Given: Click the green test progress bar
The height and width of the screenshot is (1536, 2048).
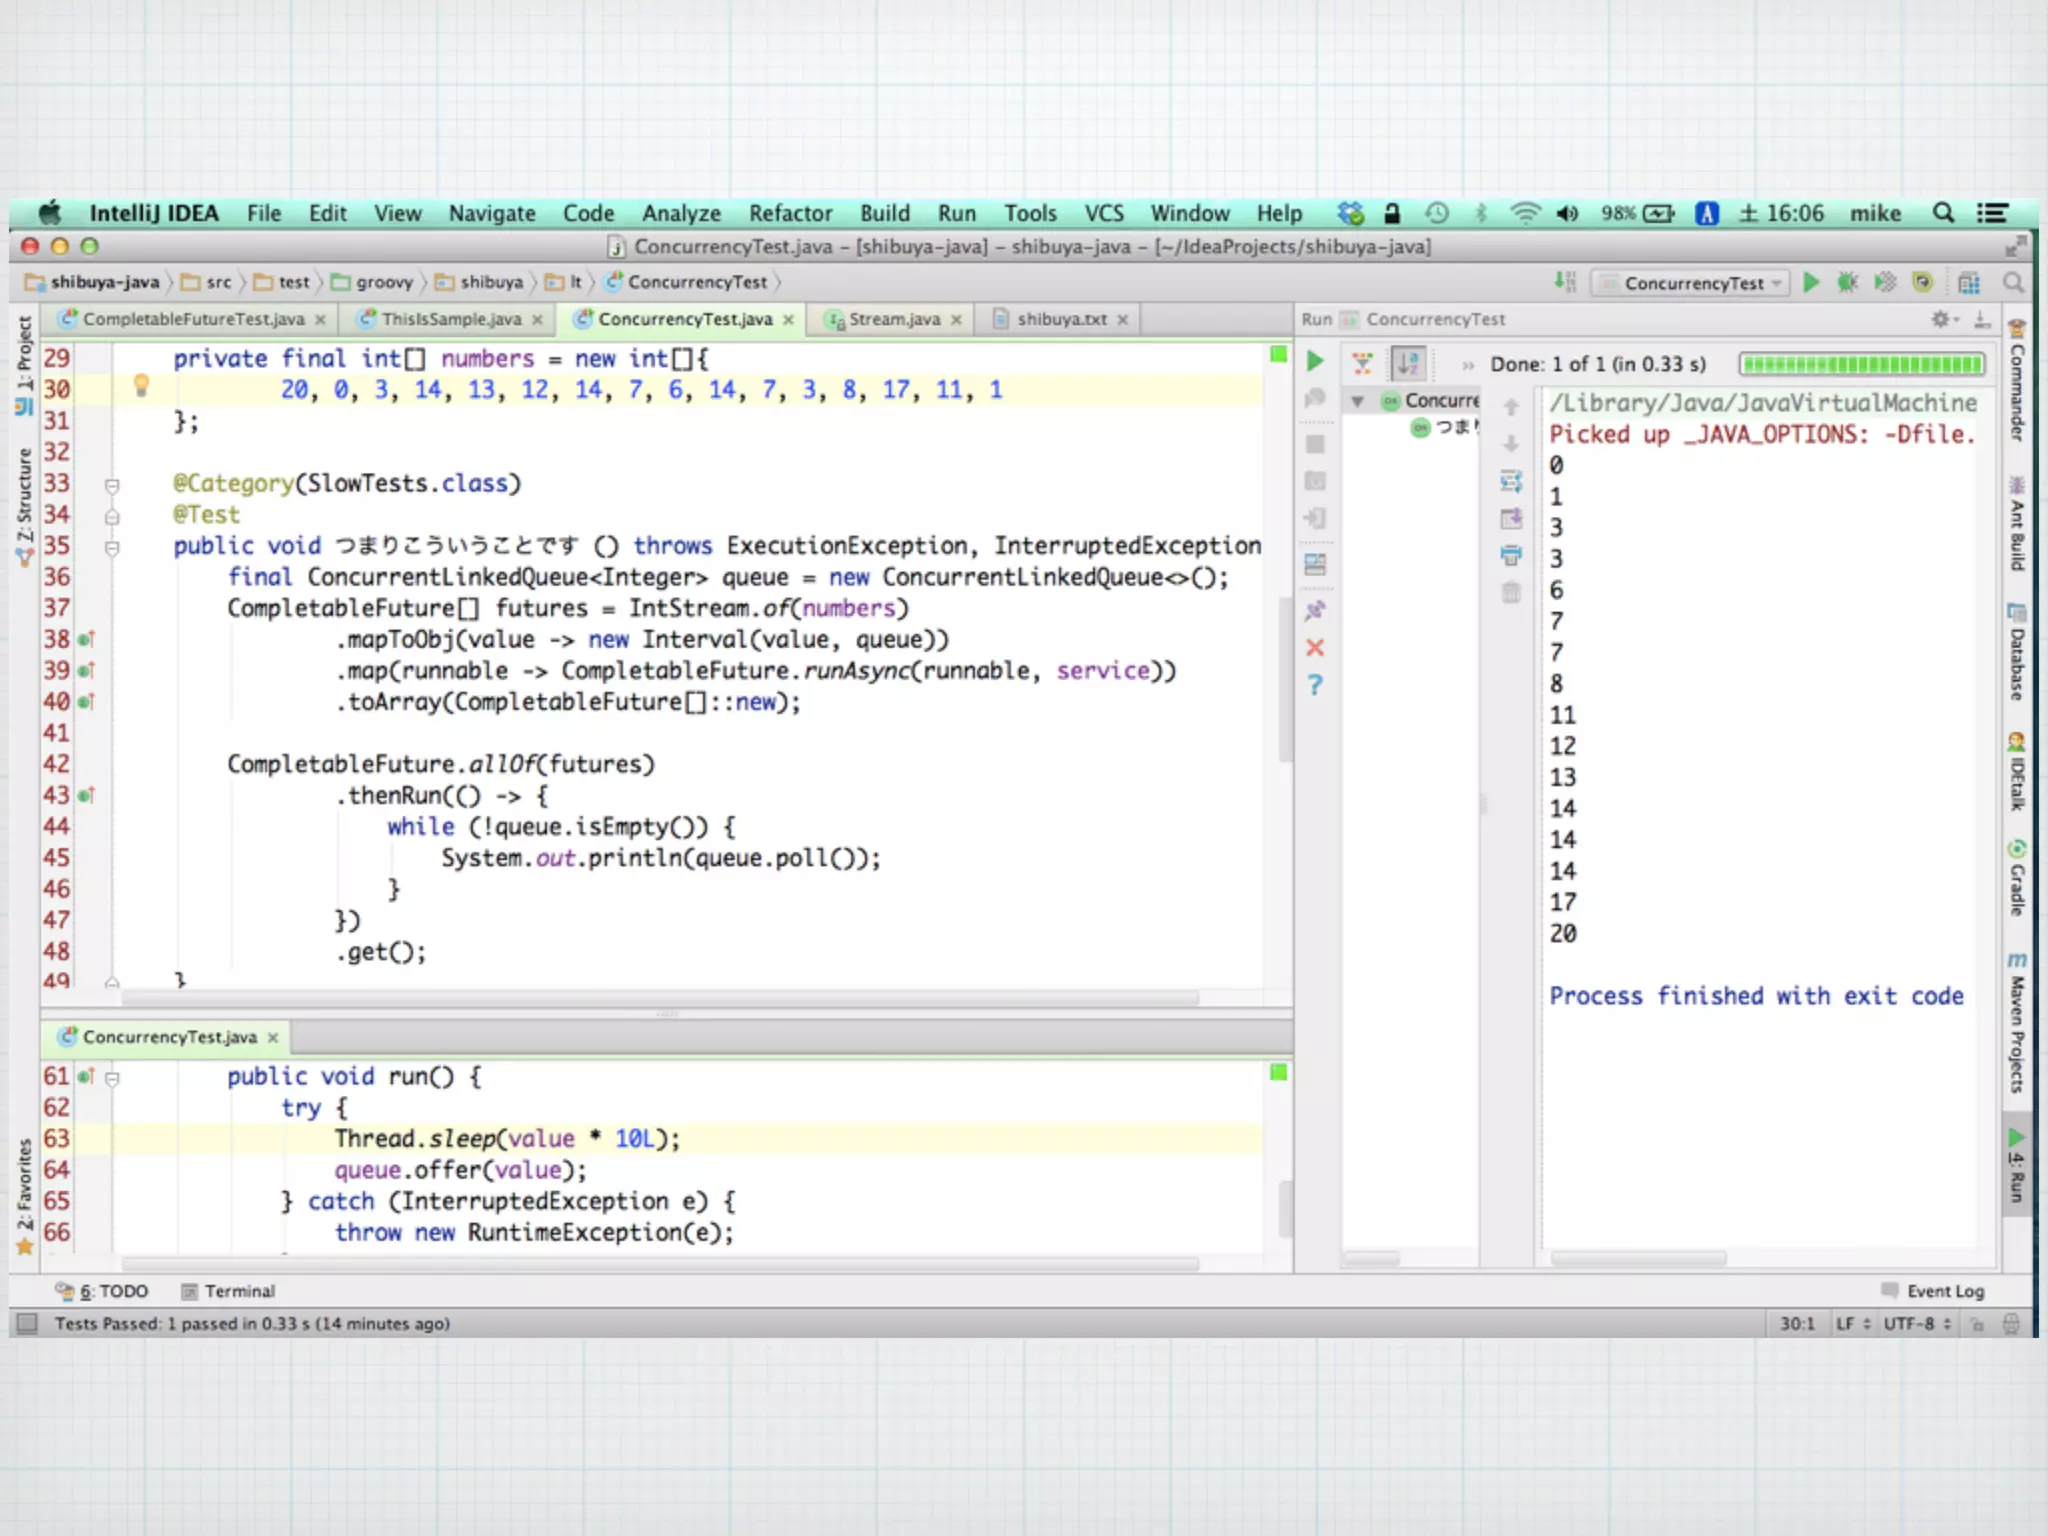Looking at the screenshot, I should click(x=1861, y=364).
